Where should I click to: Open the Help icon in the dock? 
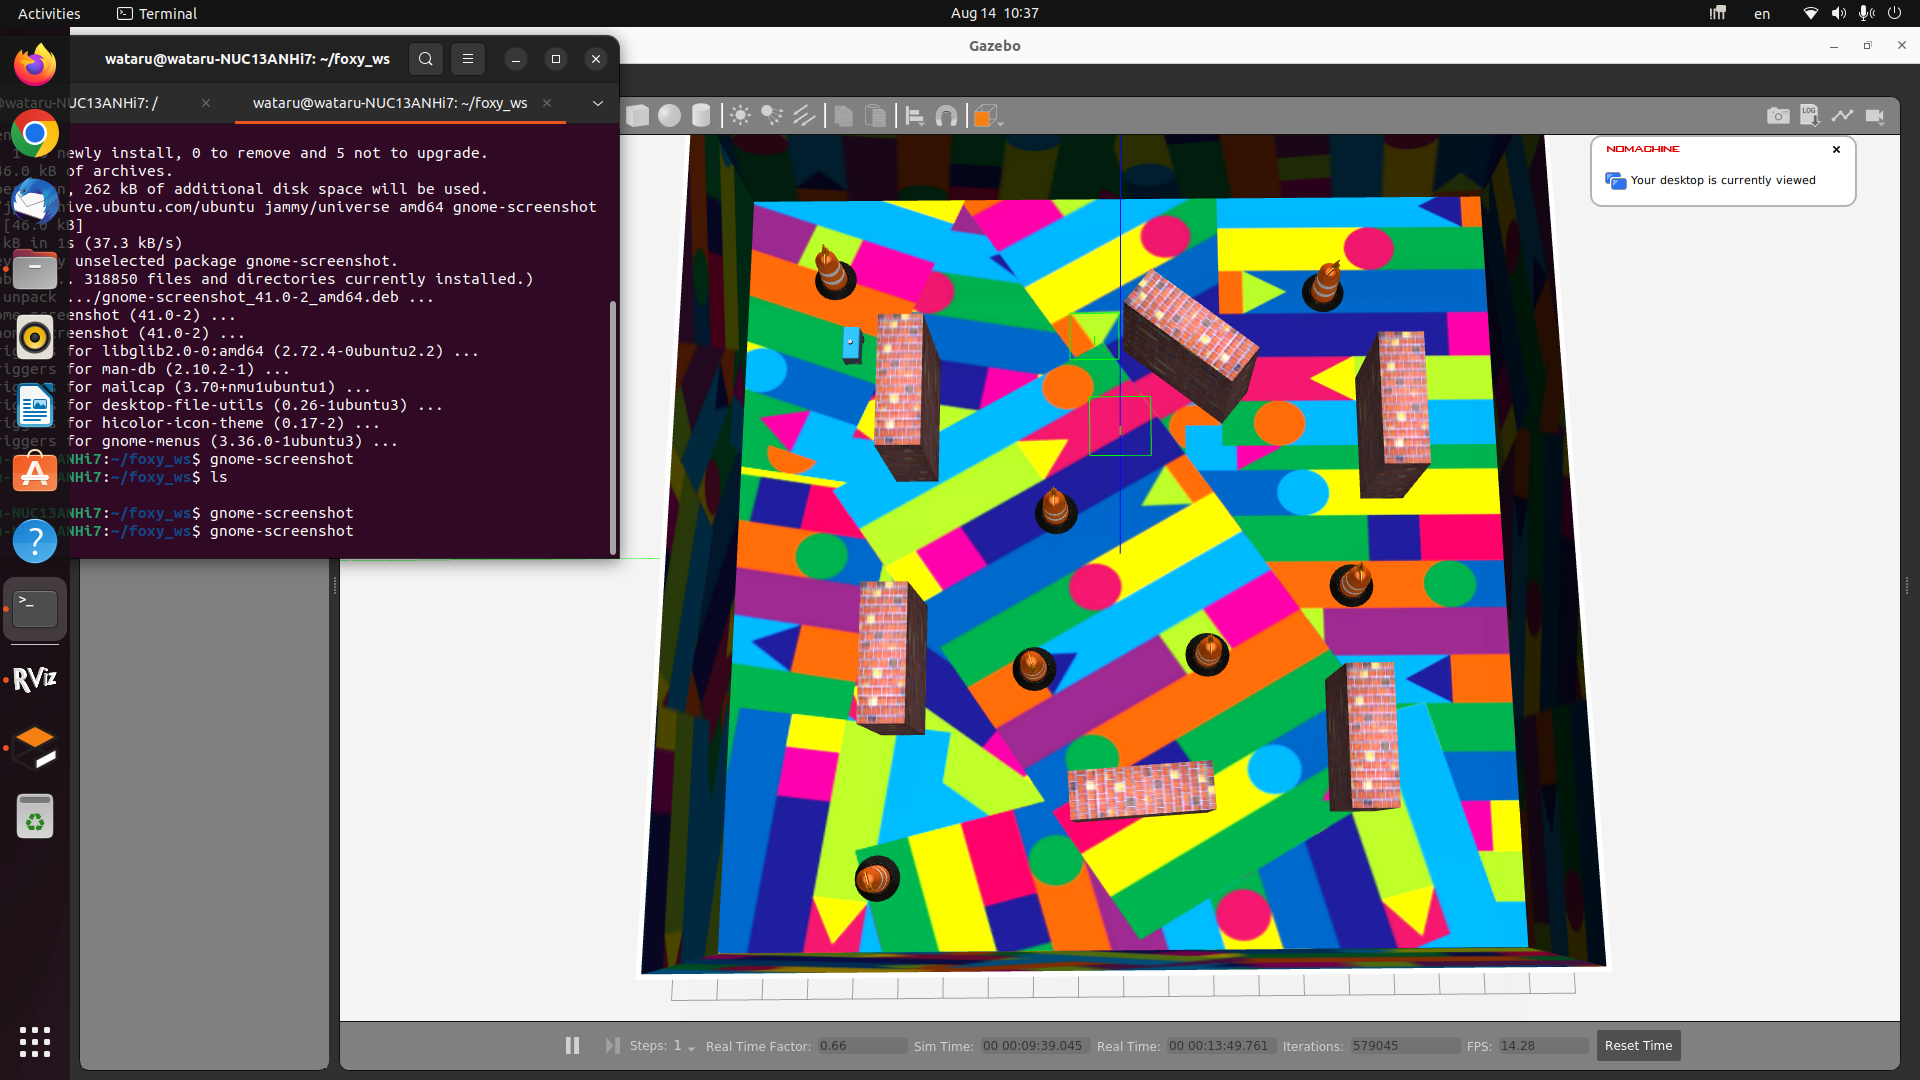(x=35, y=541)
